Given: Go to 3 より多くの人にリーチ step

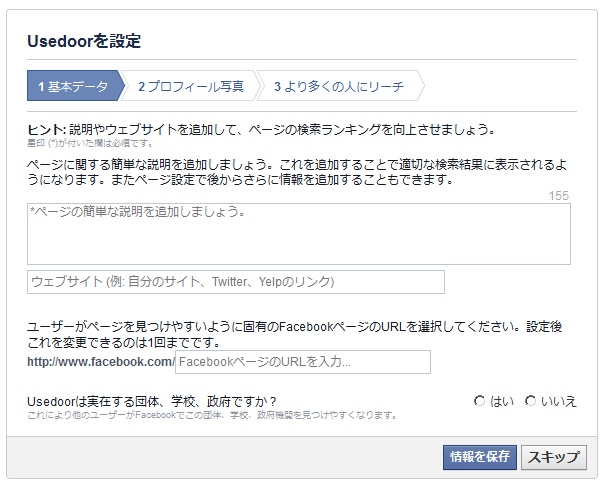Looking at the screenshot, I should tap(339, 86).
